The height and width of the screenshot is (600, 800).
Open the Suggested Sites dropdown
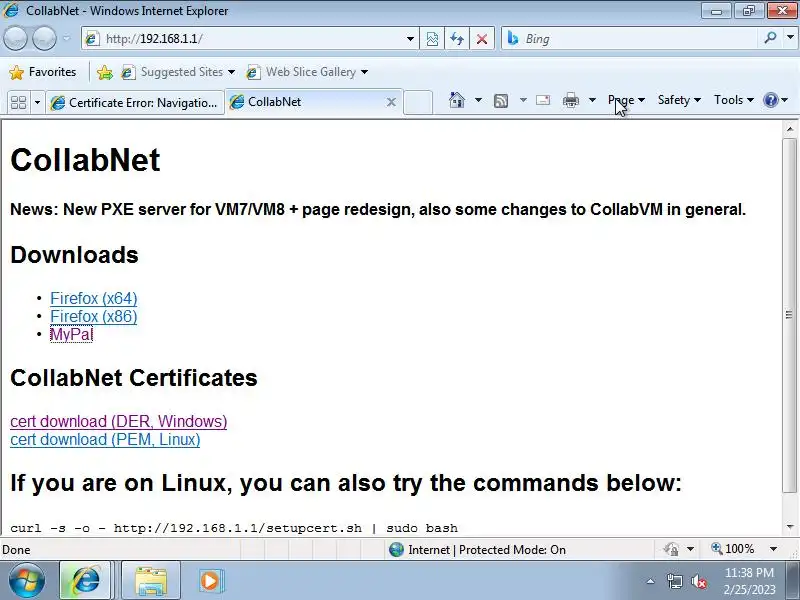(x=178, y=72)
